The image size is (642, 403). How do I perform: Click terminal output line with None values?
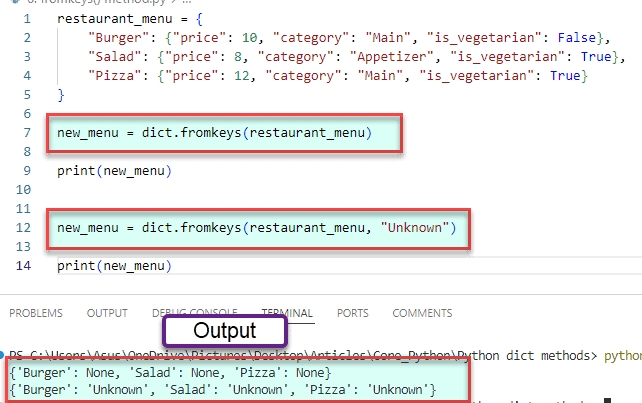[168, 373]
